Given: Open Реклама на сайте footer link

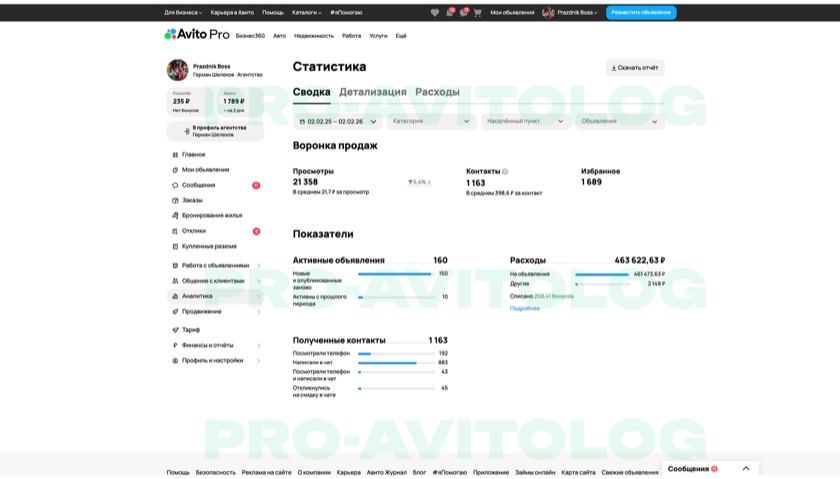Looking at the screenshot, I should coord(266,473).
